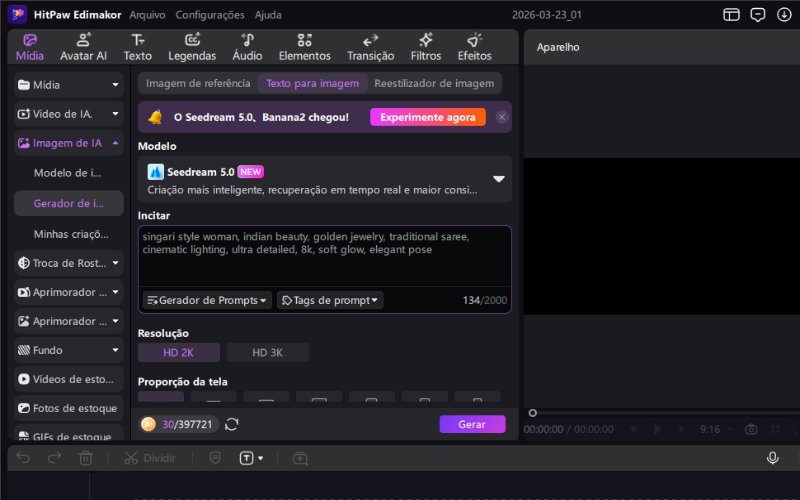Click inside the Incitar prompt text box
Screen dimensions: 800x500
[324, 256]
